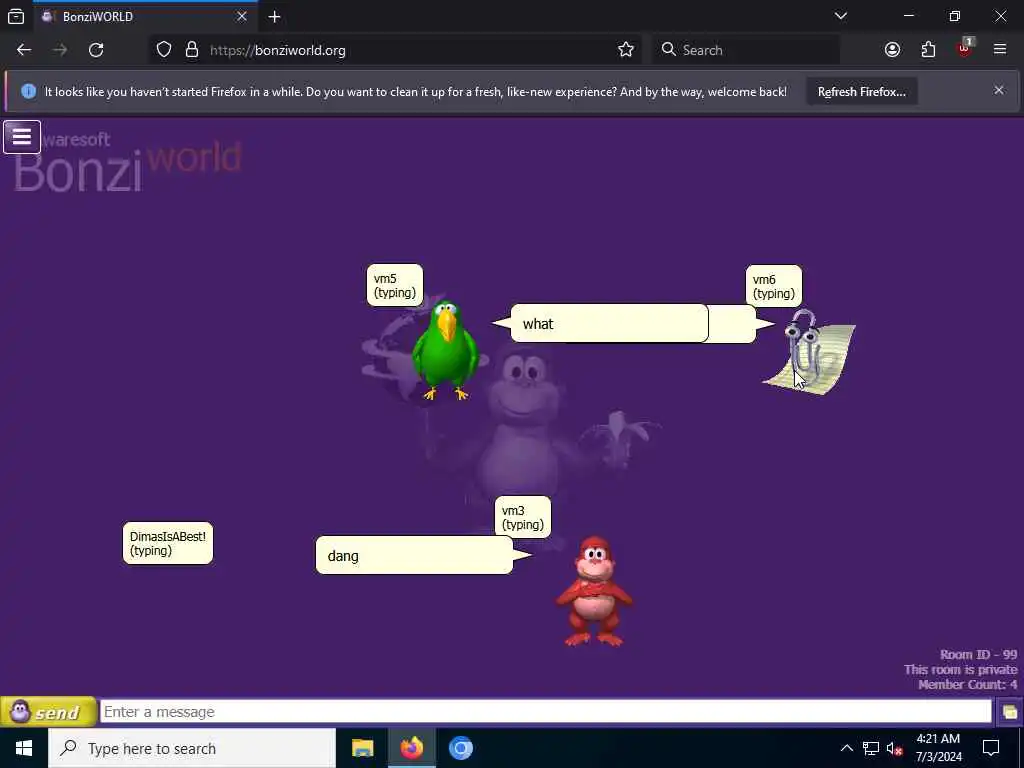The width and height of the screenshot is (1024, 768).
Task: Click the Firefox taskbar icon
Action: [411, 748]
